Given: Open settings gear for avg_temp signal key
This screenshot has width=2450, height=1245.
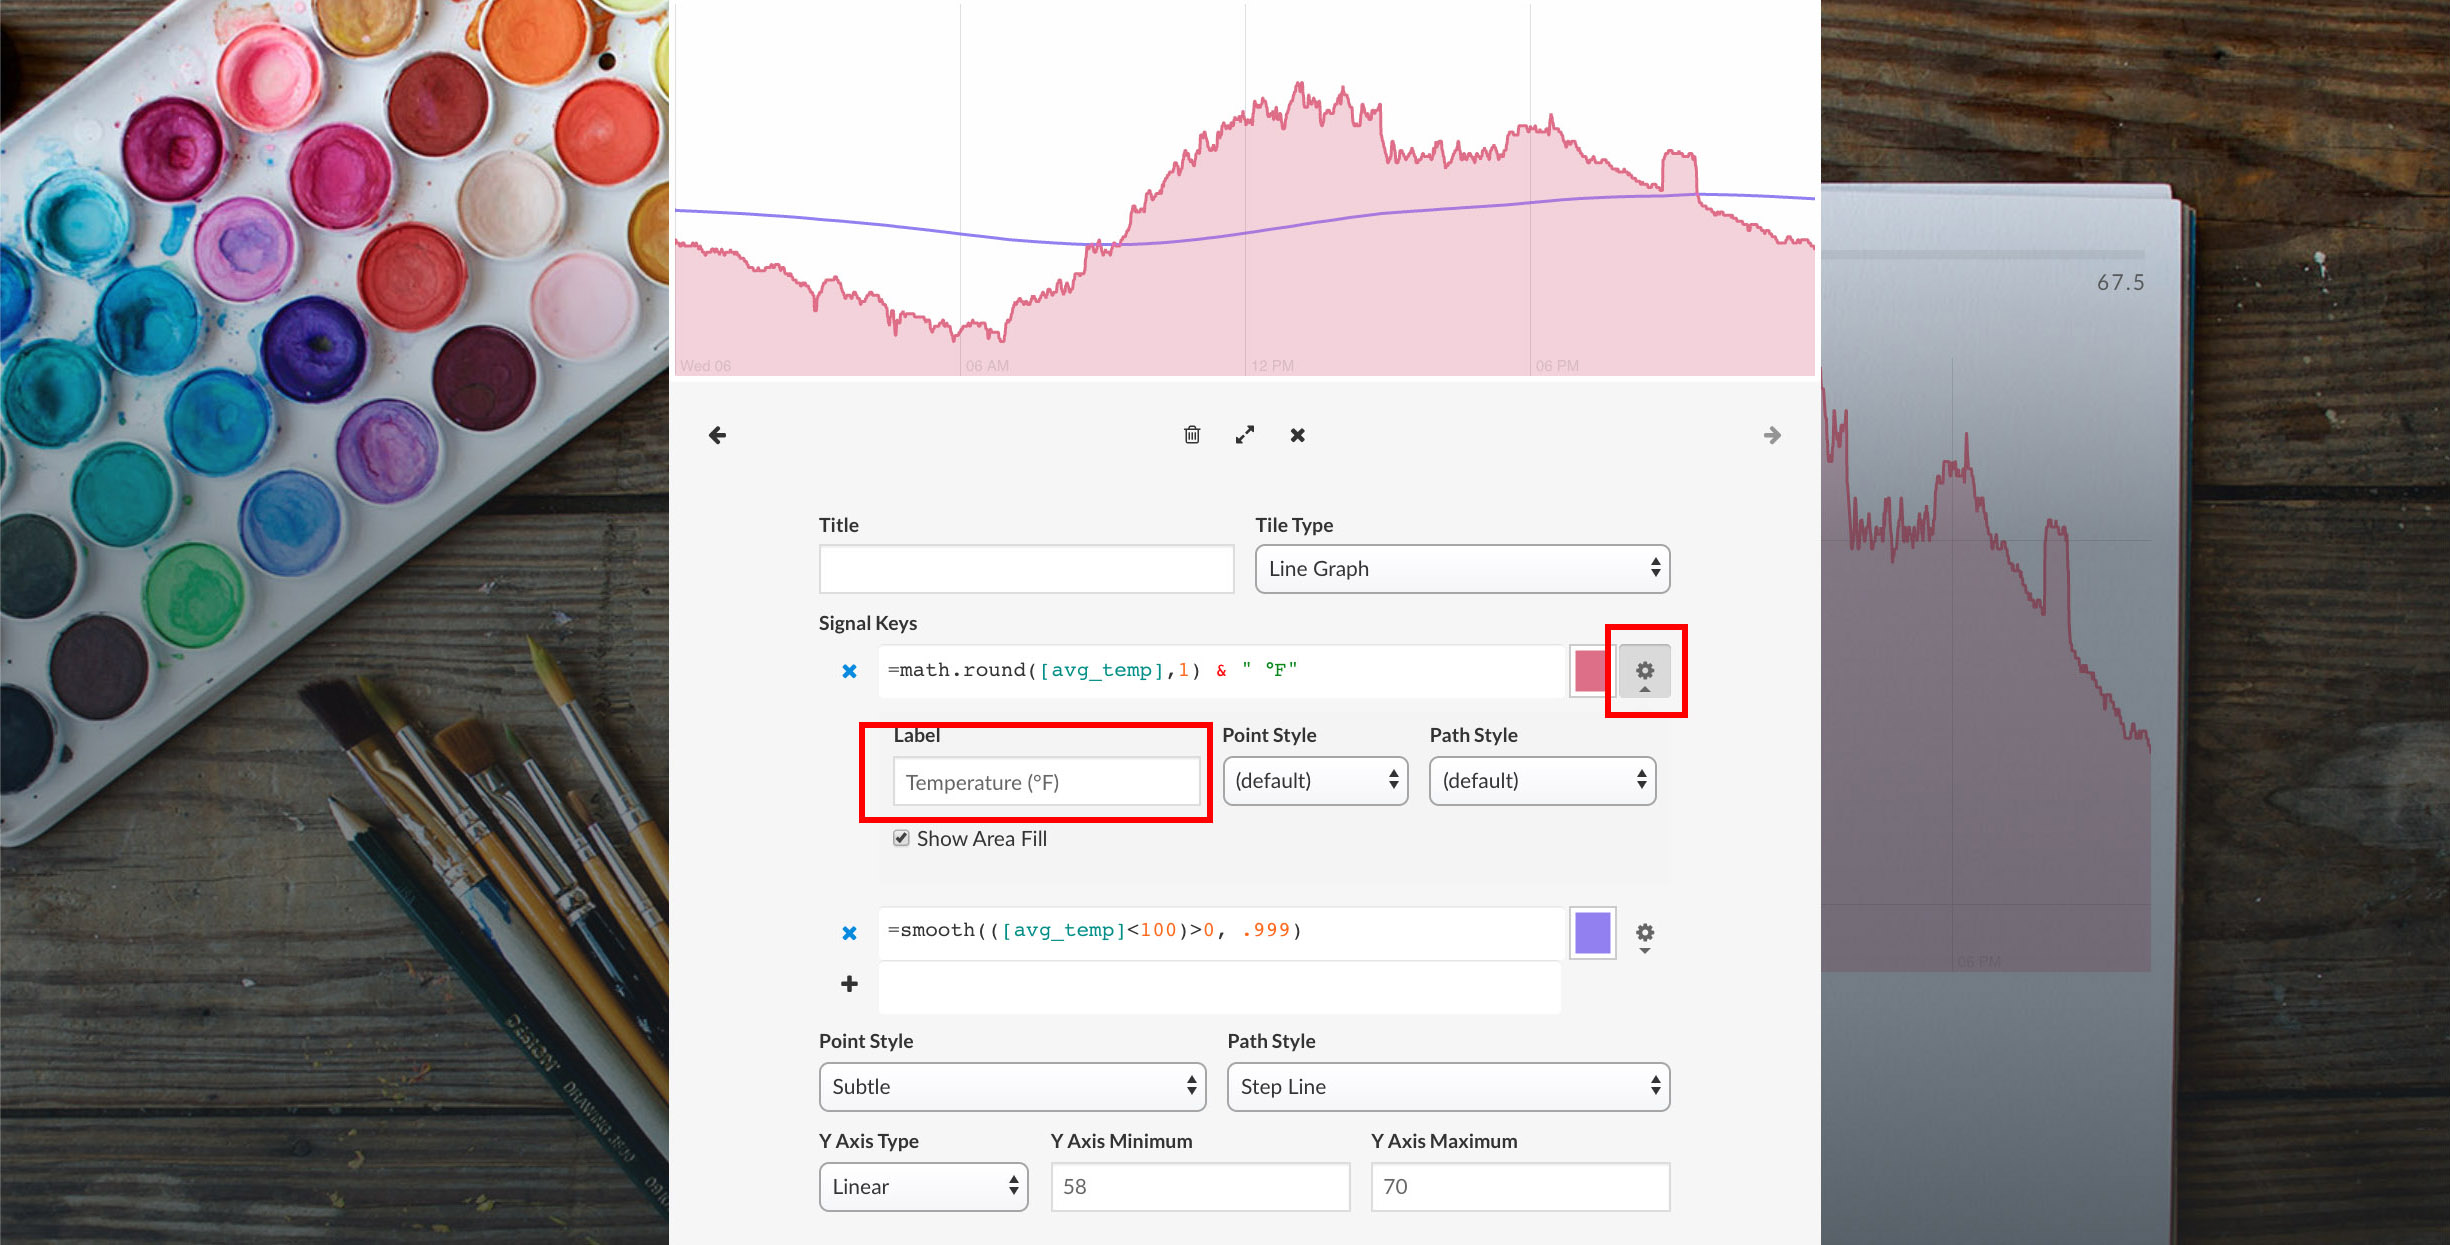Looking at the screenshot, I should tap(1644, 670).
